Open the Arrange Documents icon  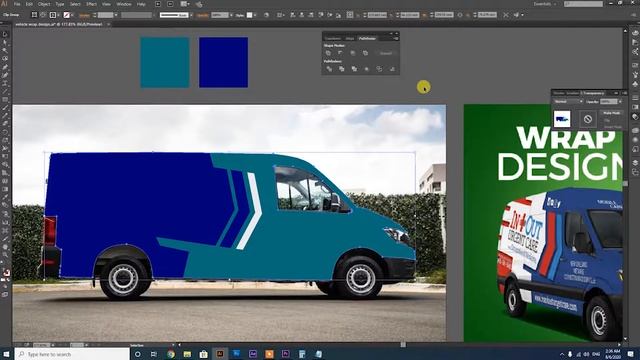click(184, 4)
